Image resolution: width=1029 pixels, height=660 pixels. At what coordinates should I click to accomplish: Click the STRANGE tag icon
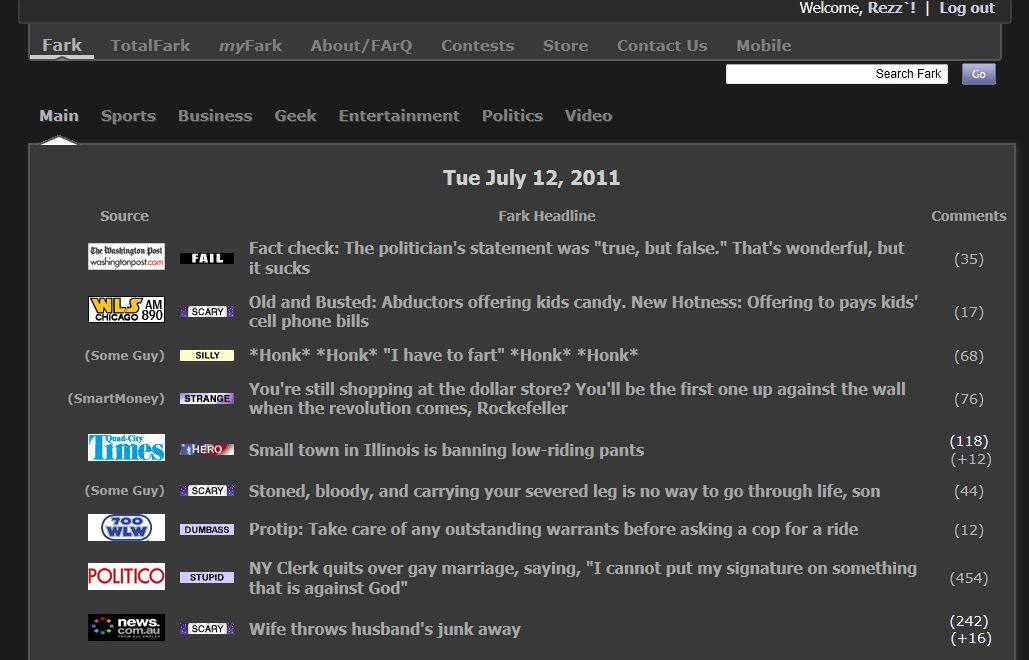[206, 397]
